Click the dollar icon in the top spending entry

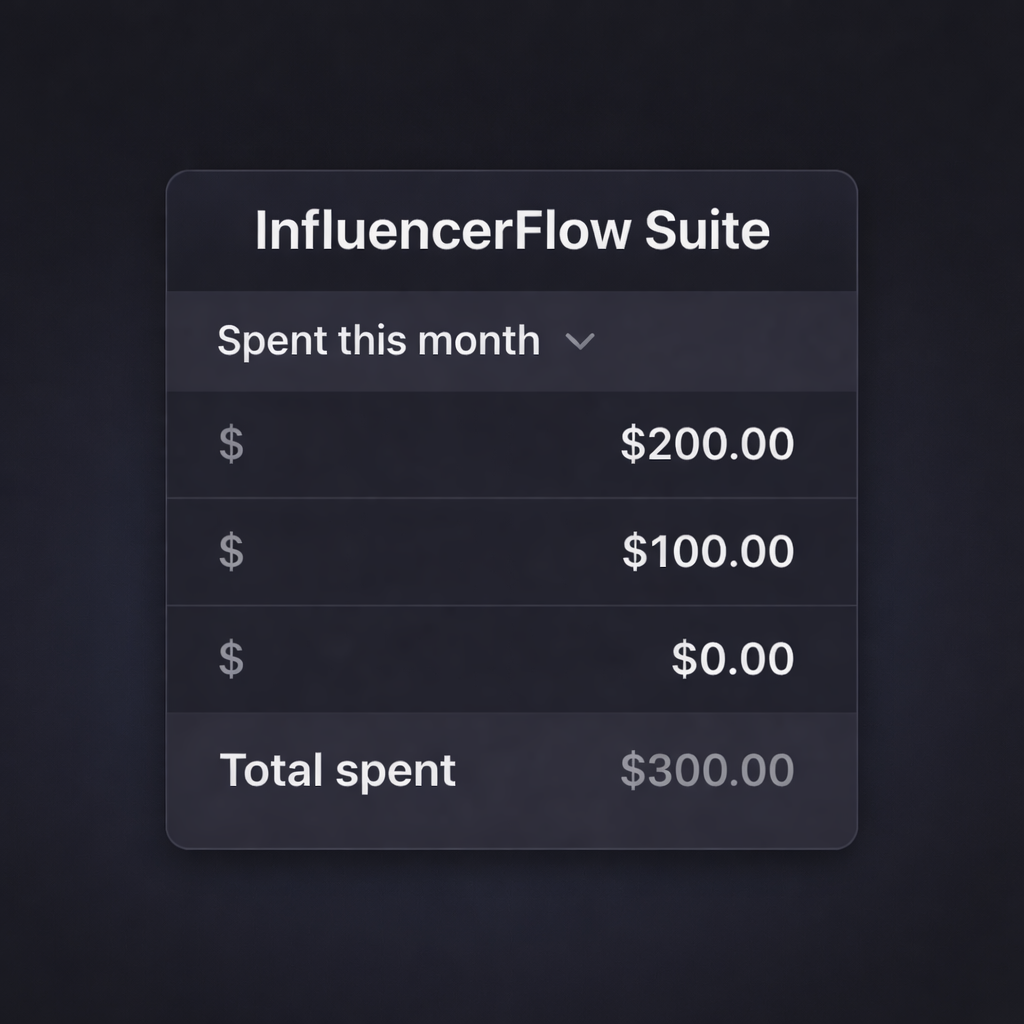click(x=232, y=444)
